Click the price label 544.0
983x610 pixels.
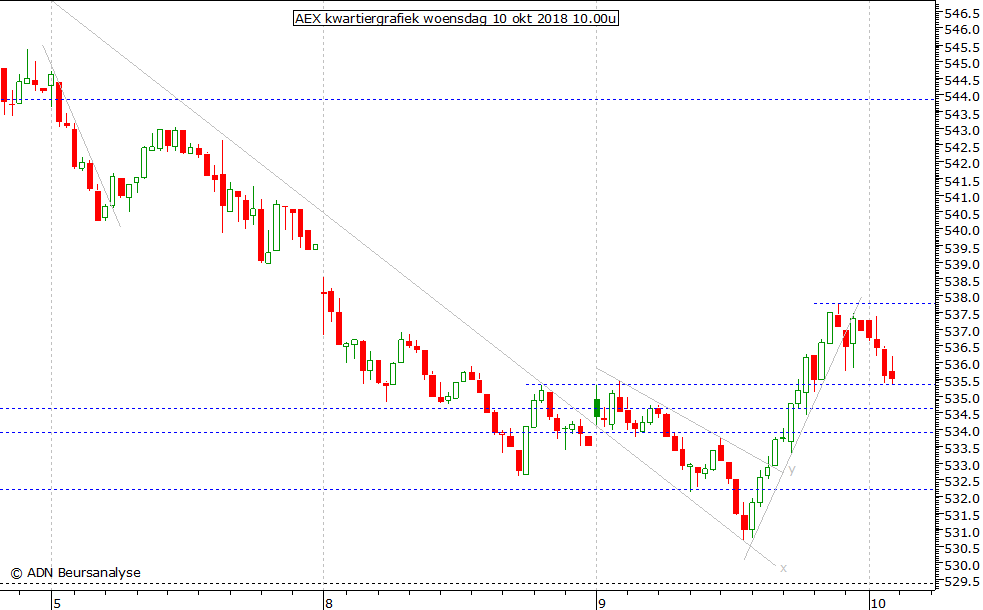click(962, 97)
